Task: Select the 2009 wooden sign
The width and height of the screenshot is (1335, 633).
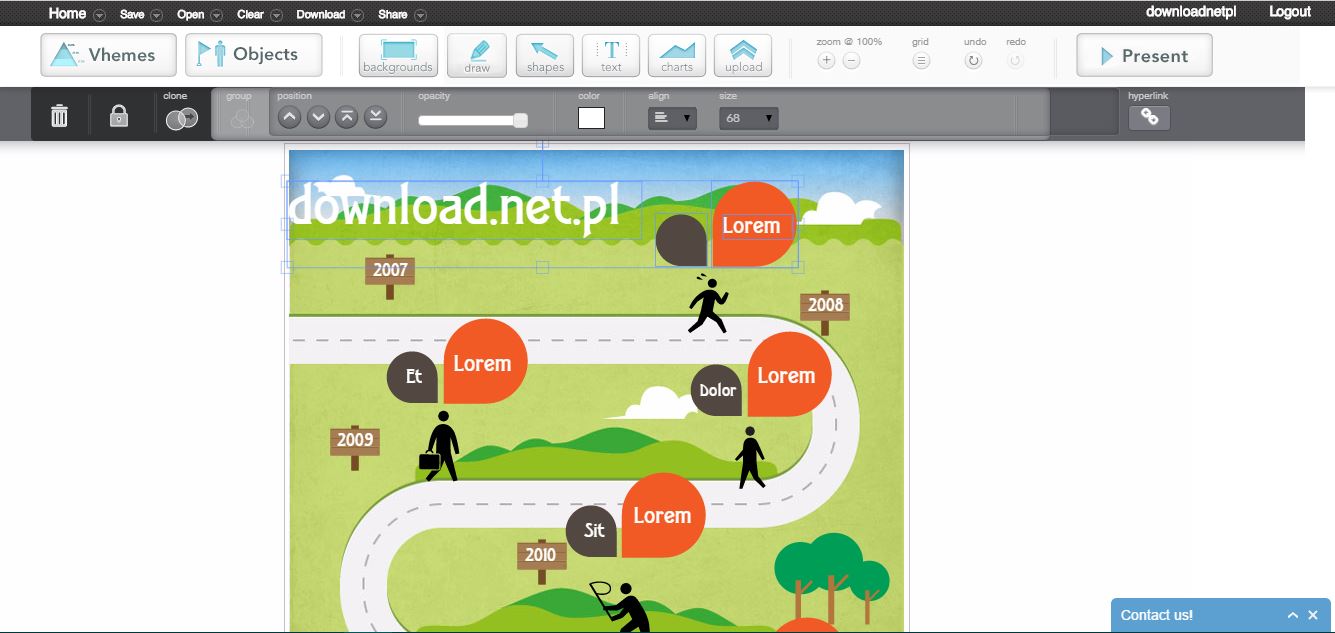Action: (x=355, y=446)
